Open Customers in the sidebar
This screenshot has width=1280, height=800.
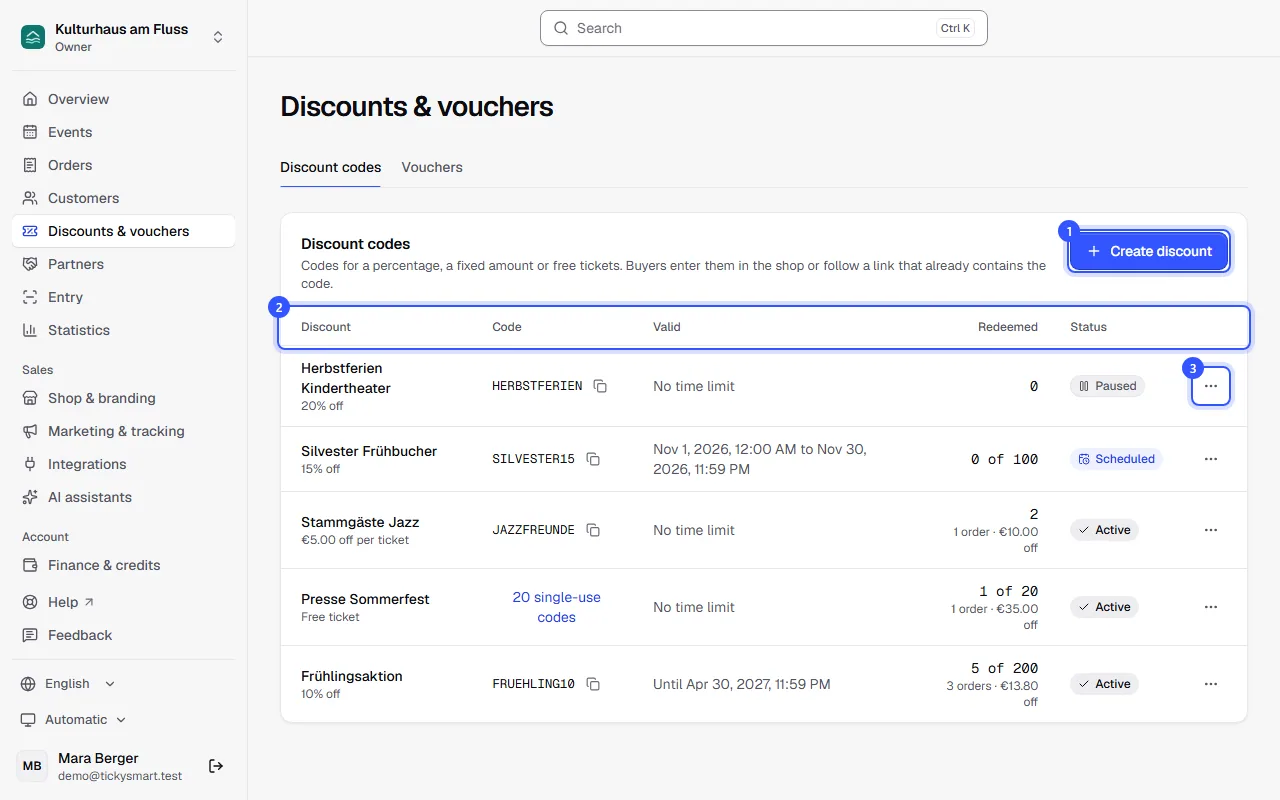pos(124,198)
